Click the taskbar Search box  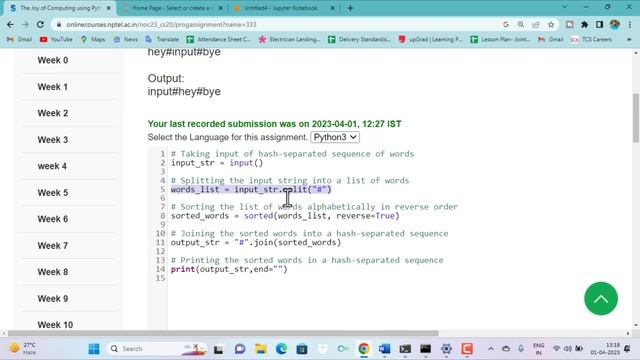[157, 349]
